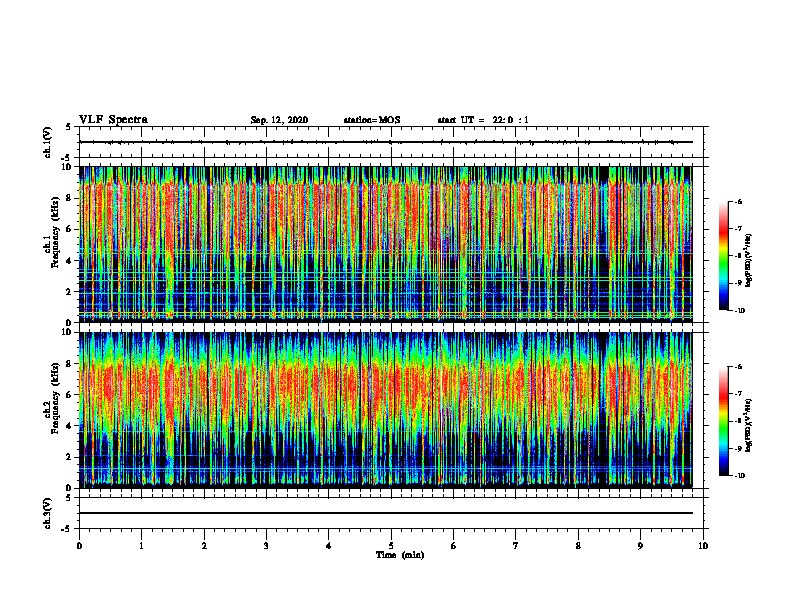Click the "8" frequency tick on ch.1 spectrogram
792x612 pixels.
click(69, 198)
